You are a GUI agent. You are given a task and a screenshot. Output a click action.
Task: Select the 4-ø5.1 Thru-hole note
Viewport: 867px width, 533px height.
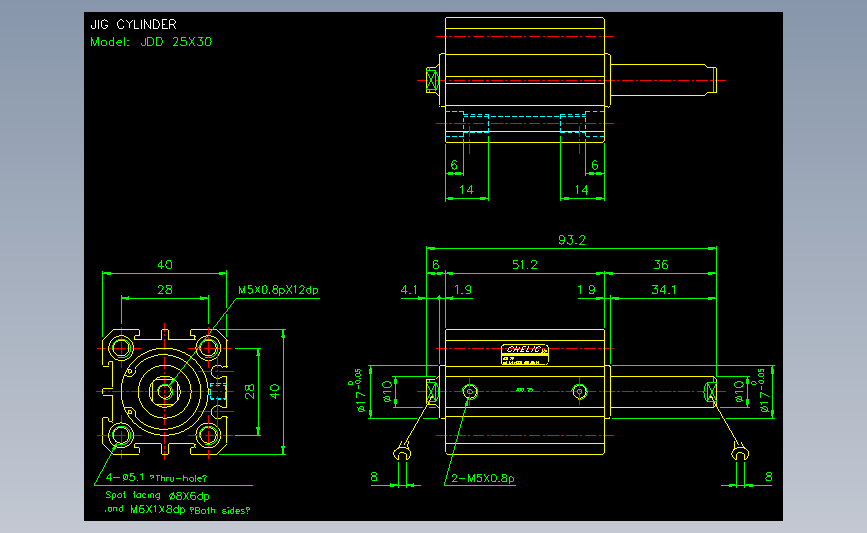pos(156,478)
